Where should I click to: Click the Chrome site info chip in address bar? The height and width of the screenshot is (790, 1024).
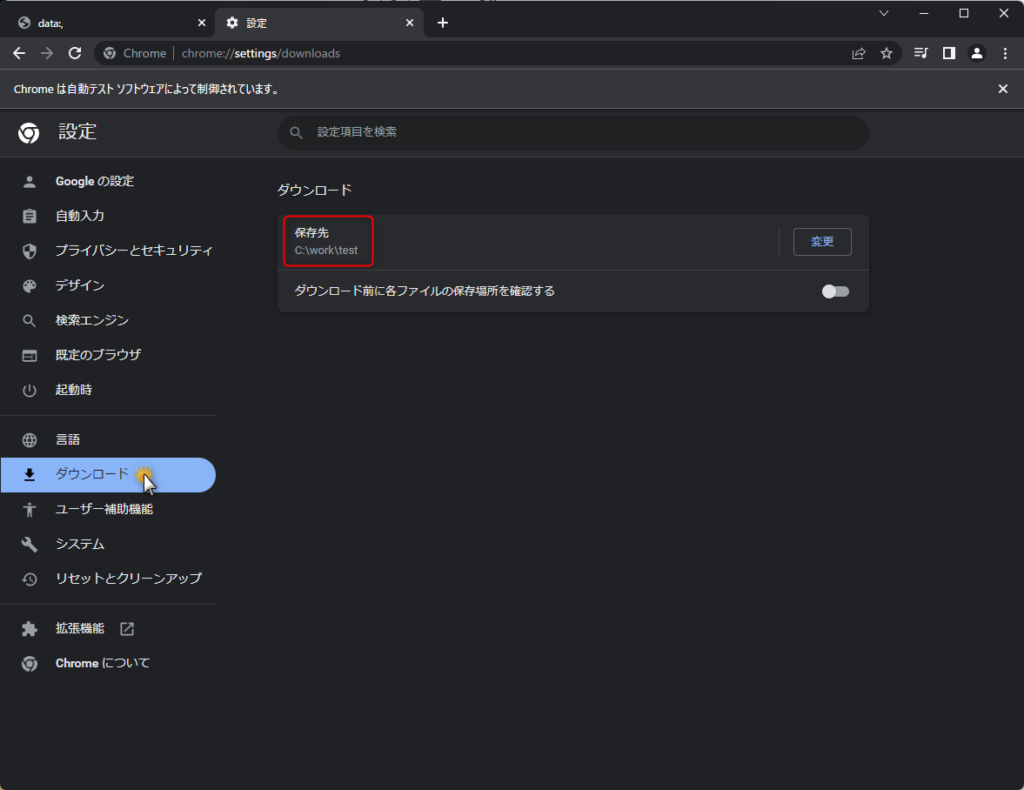(135, 54)
